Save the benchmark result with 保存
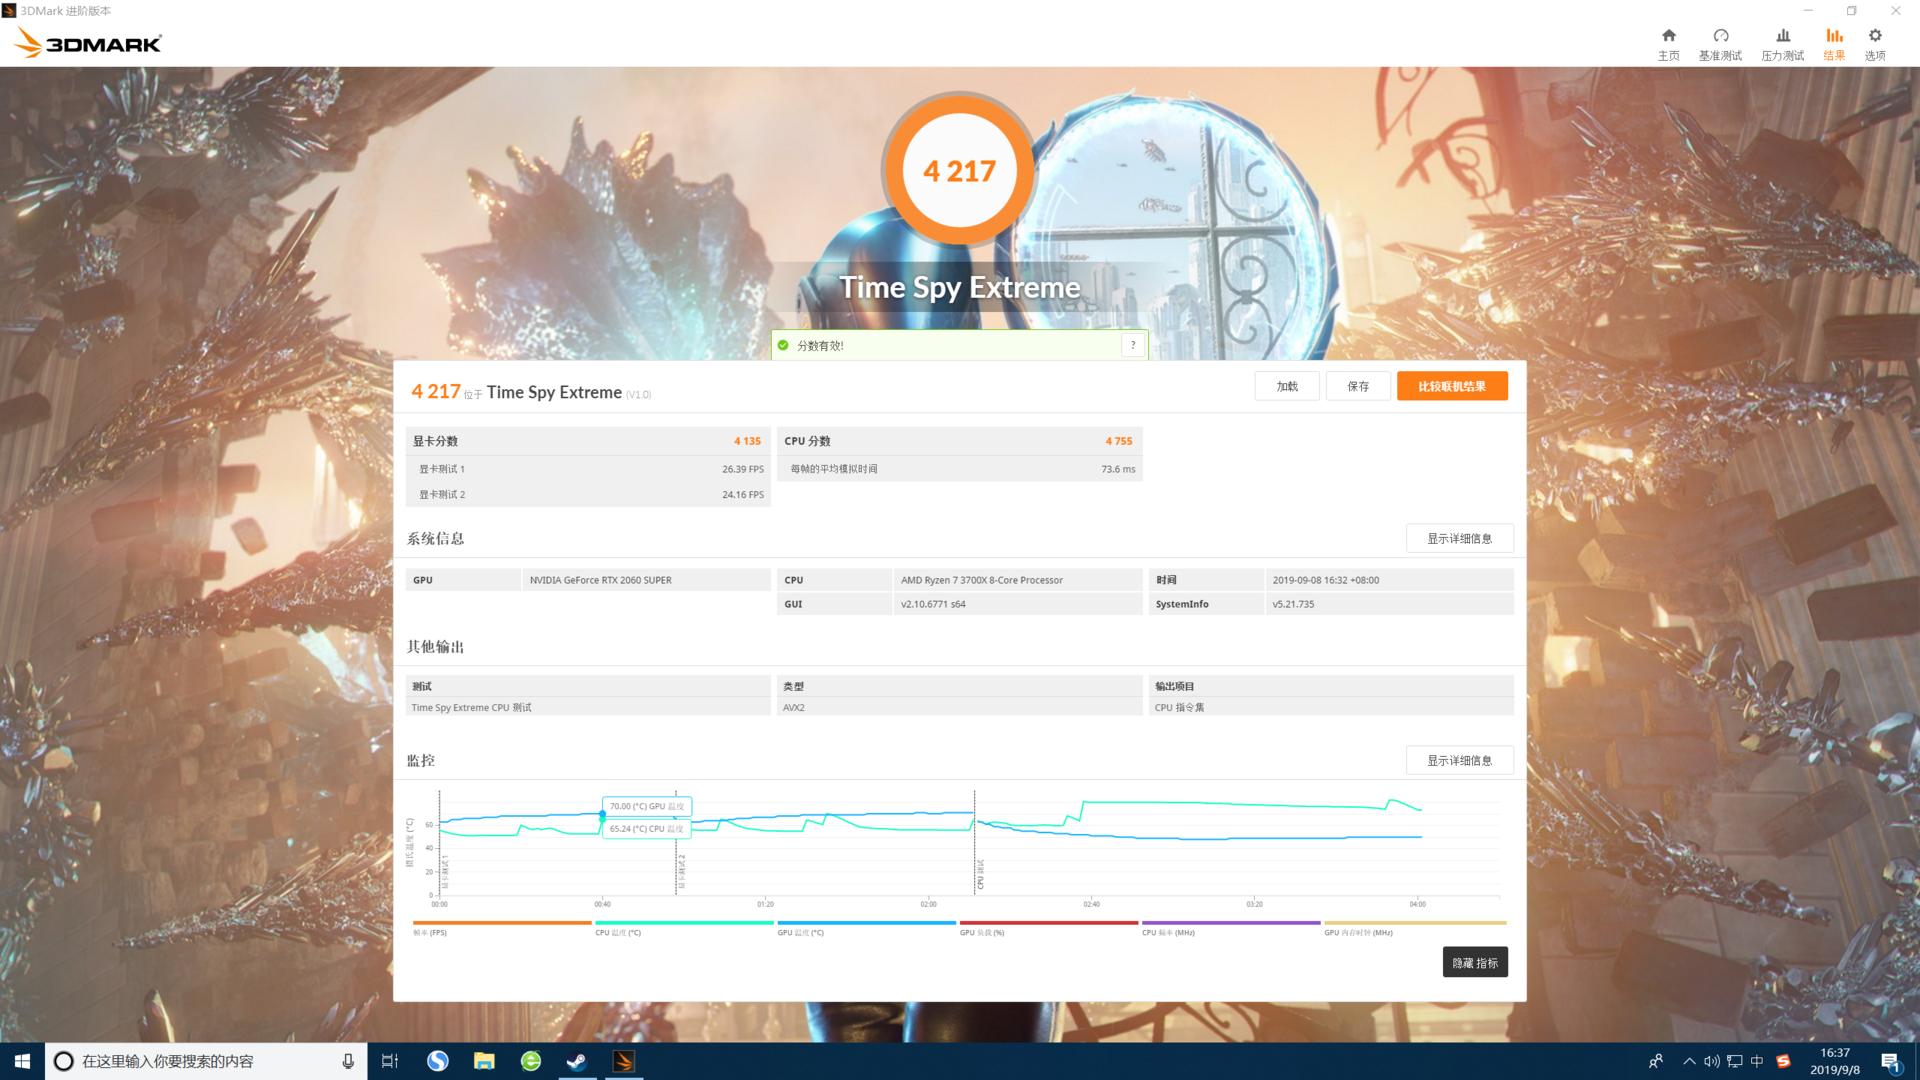 [1357, 385]
